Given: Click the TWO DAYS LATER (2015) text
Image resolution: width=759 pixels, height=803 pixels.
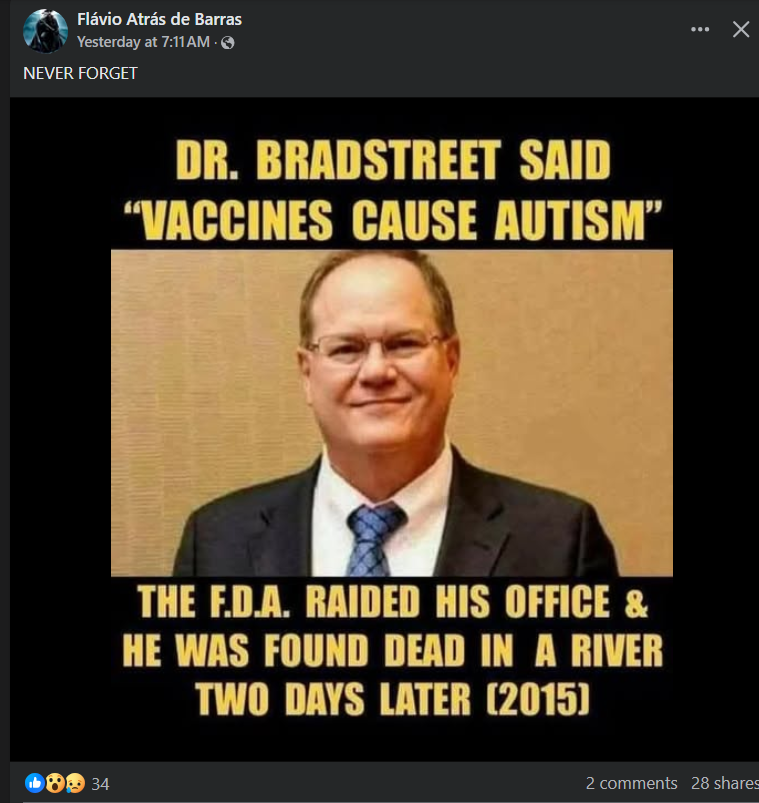Looking at the screenshot, I should 393,699.
